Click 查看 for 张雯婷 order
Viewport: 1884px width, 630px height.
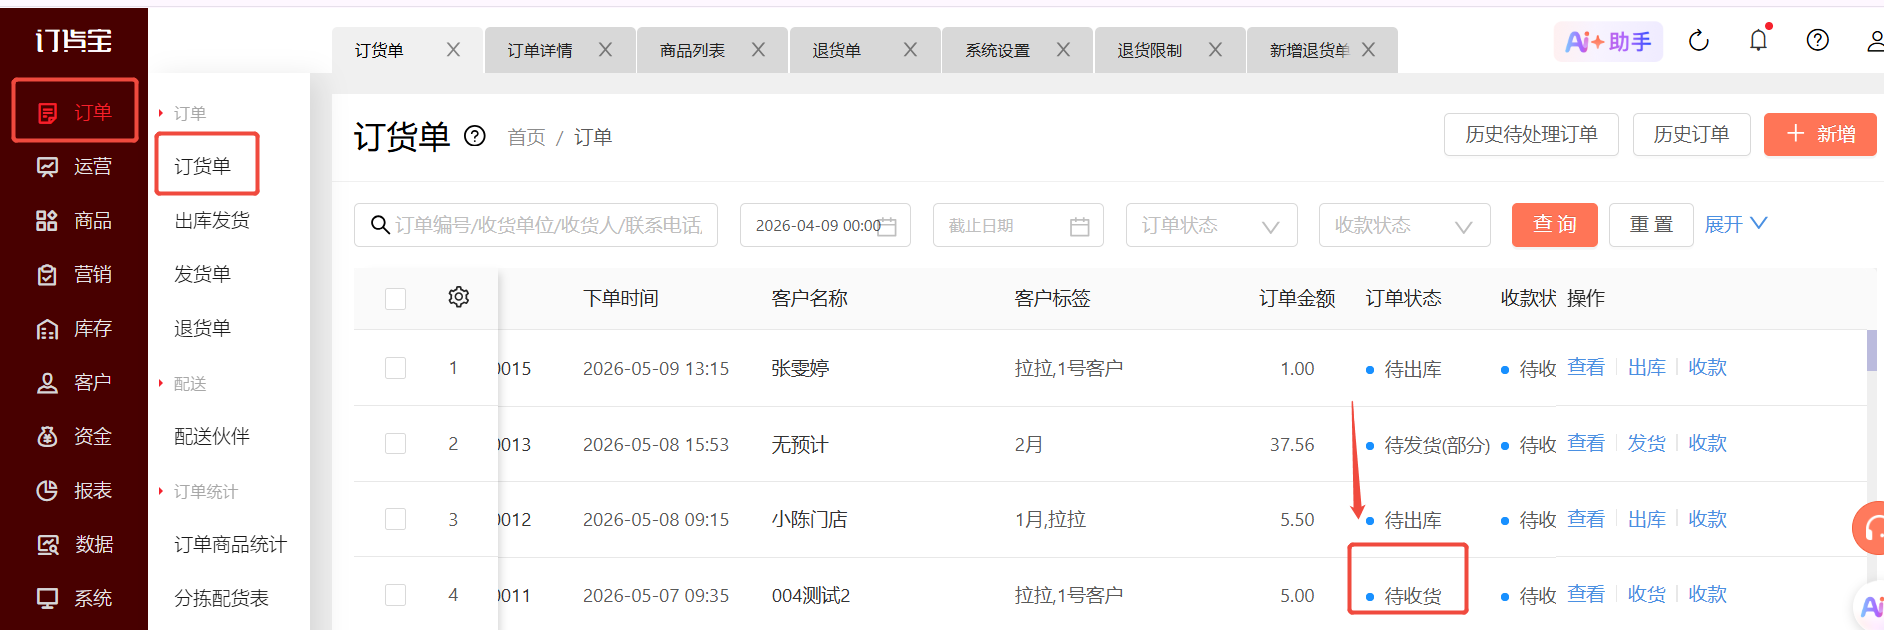coord(1586,367)
